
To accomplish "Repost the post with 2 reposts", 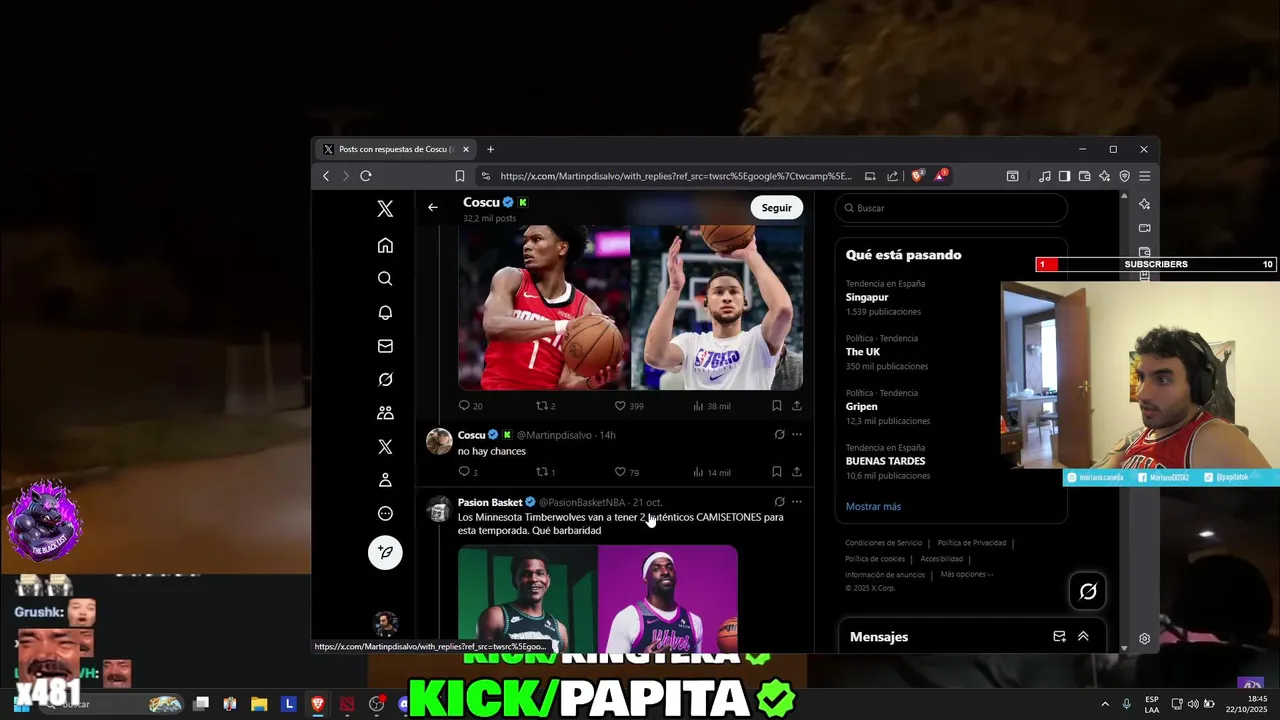I will pos(546,406).
